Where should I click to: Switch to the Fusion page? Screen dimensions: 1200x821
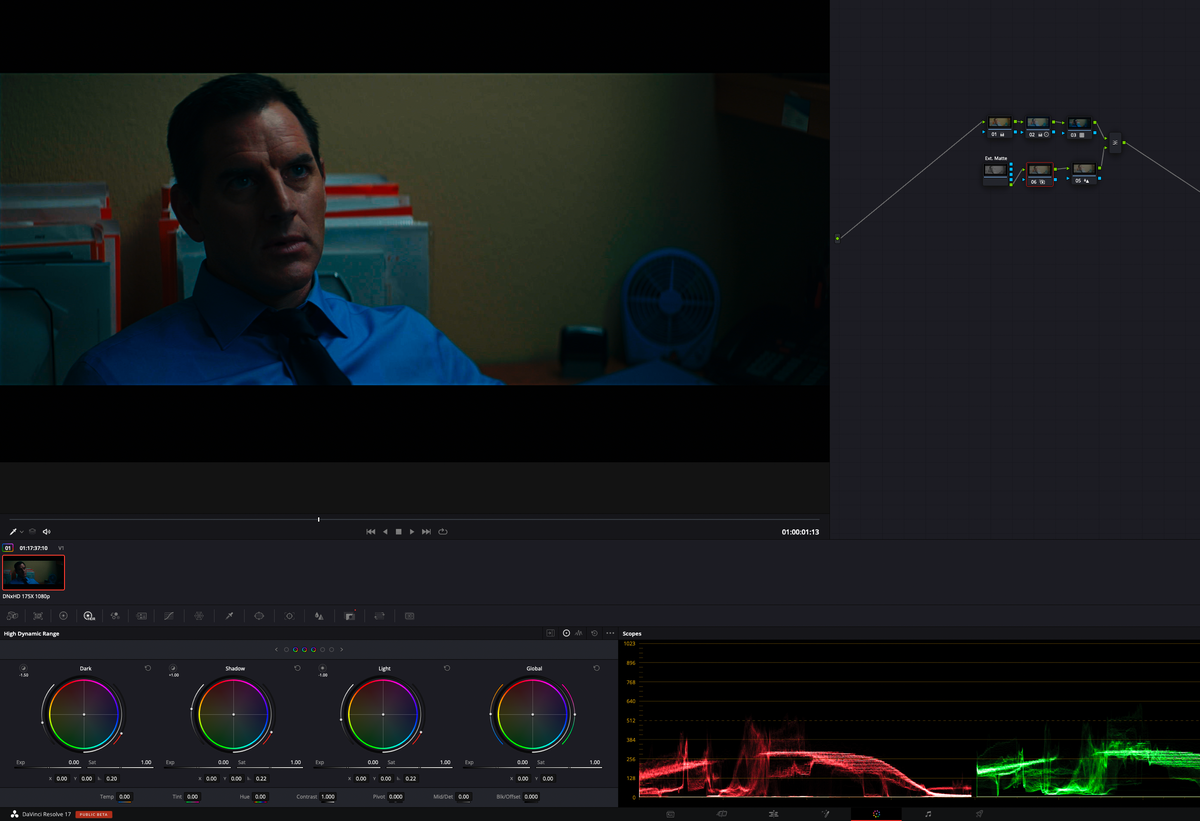[x=825, y=814]
